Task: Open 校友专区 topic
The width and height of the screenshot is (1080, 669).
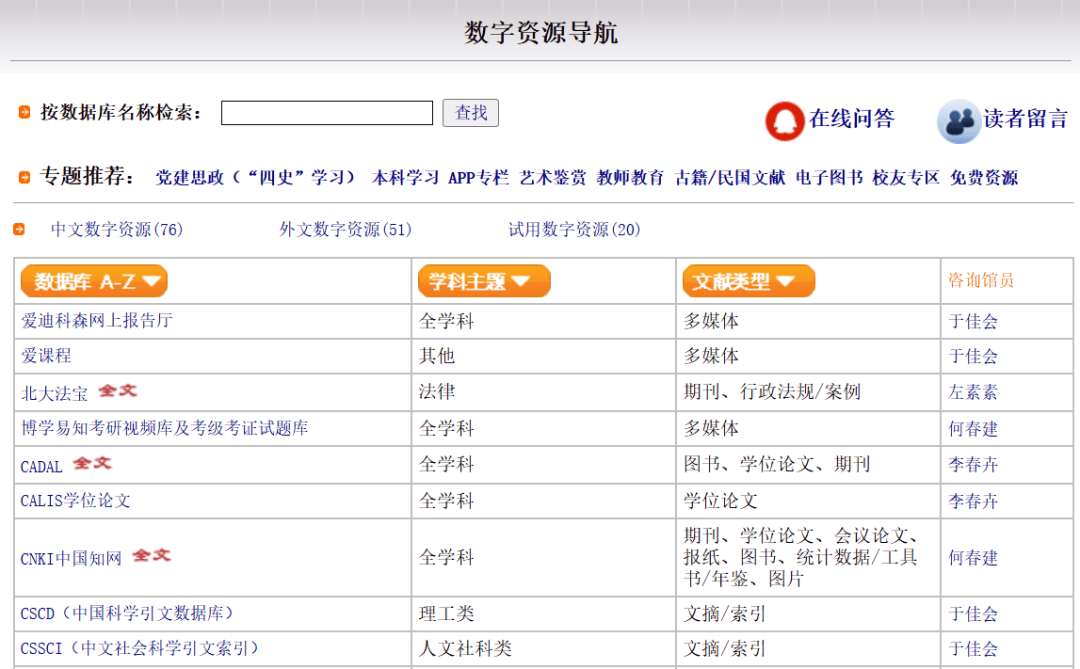Action: pos(906,178)
